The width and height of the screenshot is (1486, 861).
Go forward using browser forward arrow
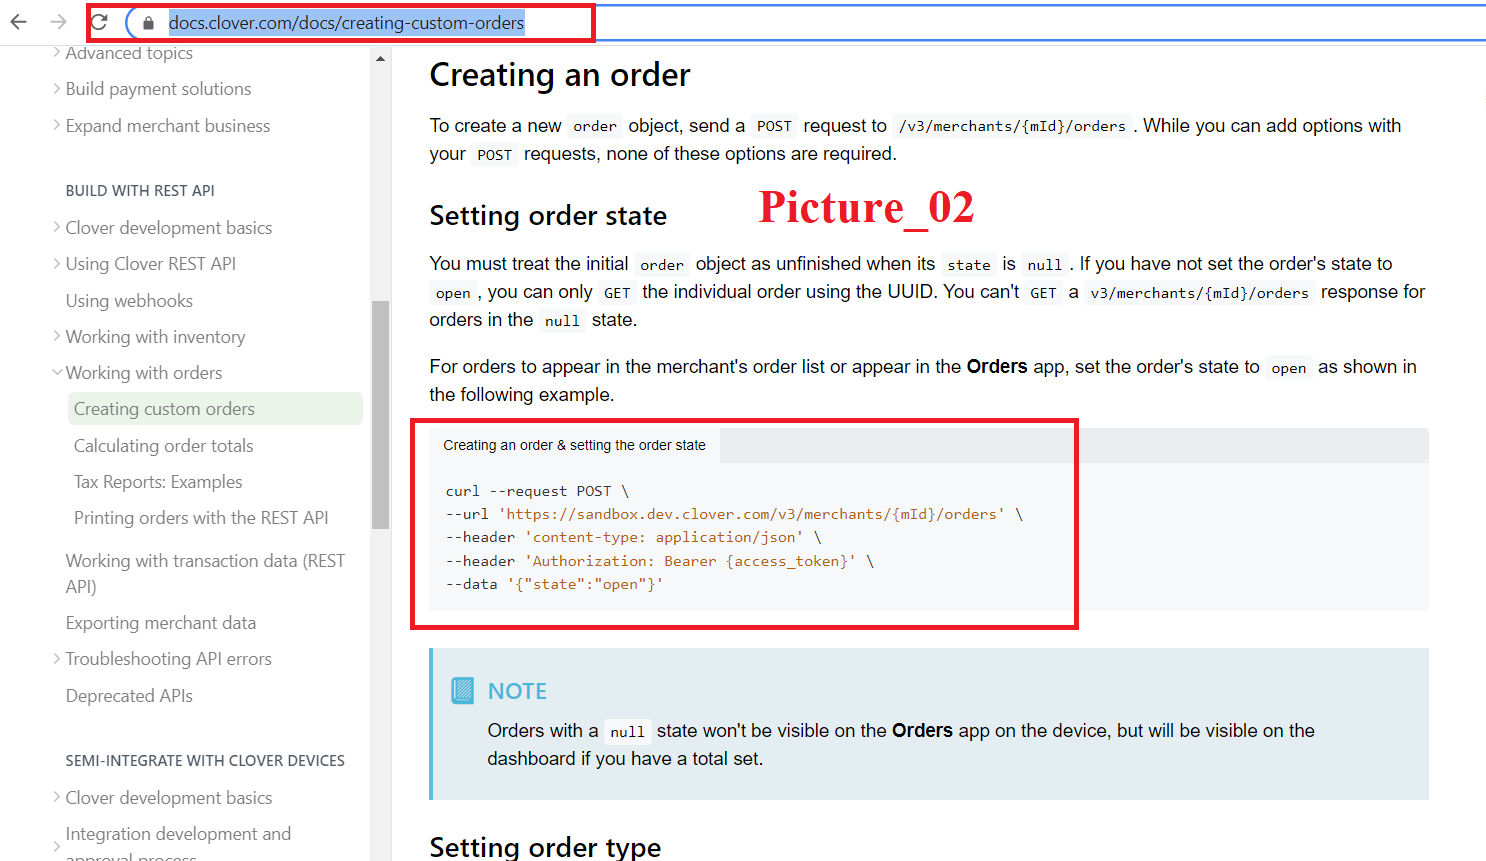pos(59,22)
